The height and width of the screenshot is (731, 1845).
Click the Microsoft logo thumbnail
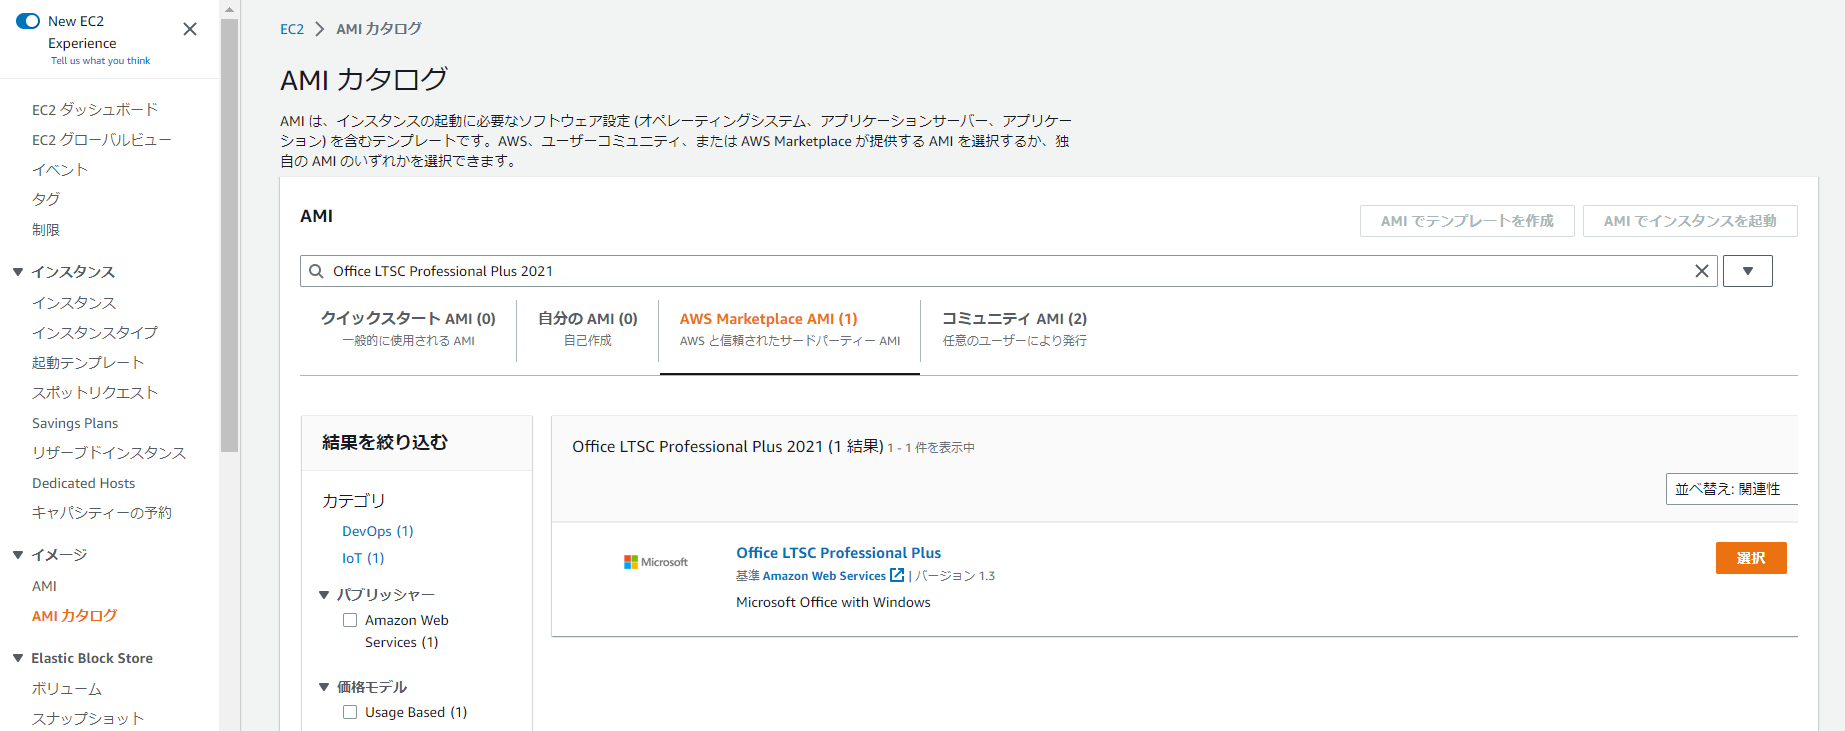point(656,562)
